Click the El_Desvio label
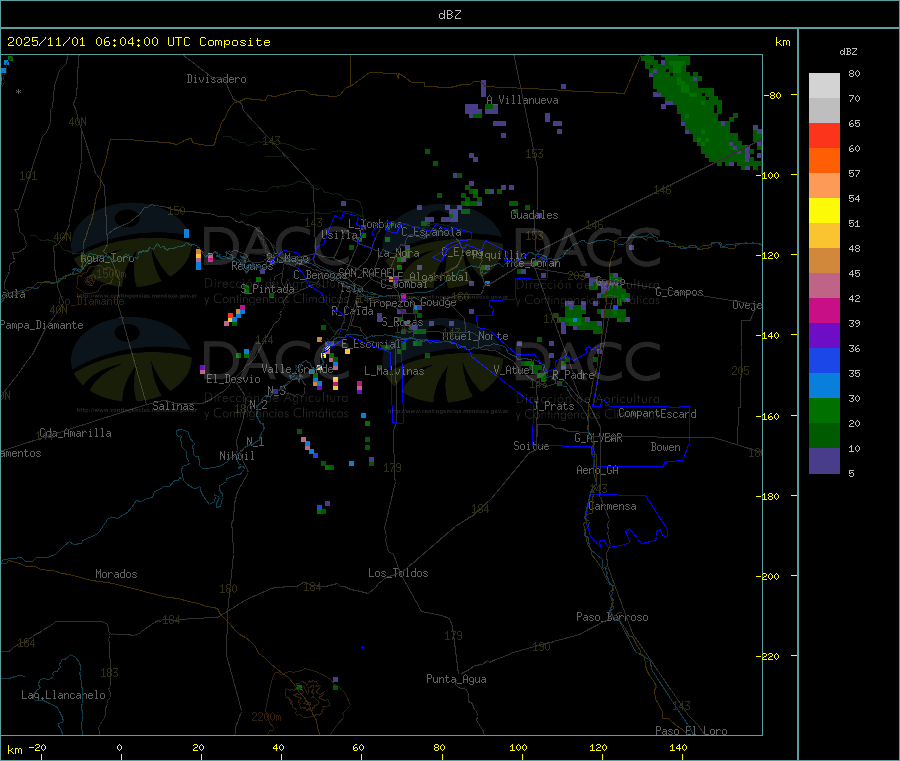The height and width of the screenshot is (761, 900). pyautogui.click(x=234, y=379)
